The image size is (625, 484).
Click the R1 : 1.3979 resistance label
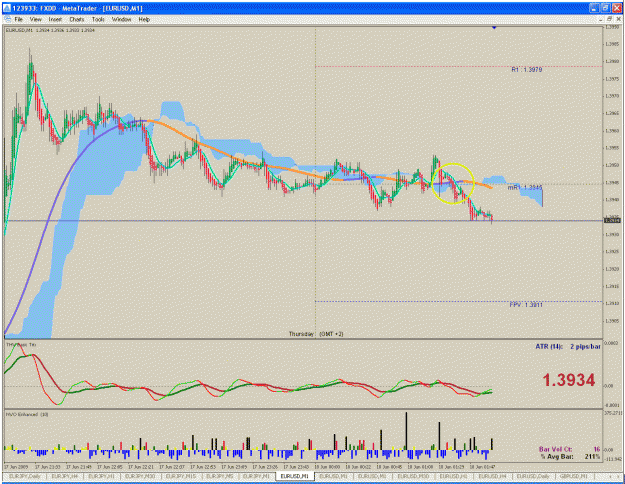point(527,70)
